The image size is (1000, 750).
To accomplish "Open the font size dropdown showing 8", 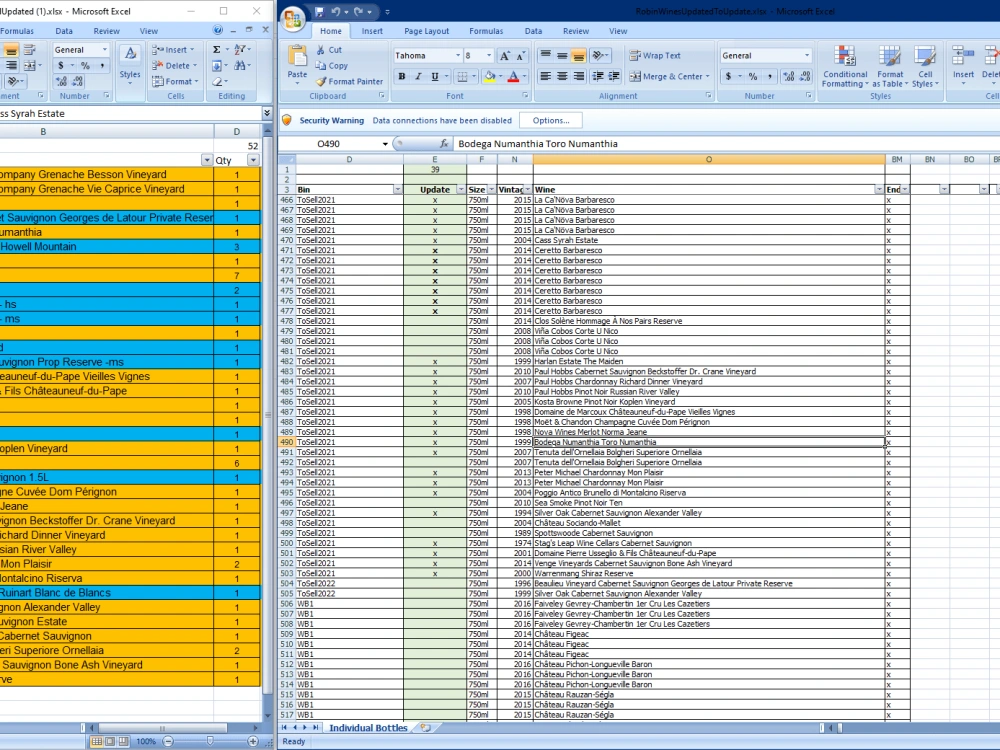I will tap(489, 56).
